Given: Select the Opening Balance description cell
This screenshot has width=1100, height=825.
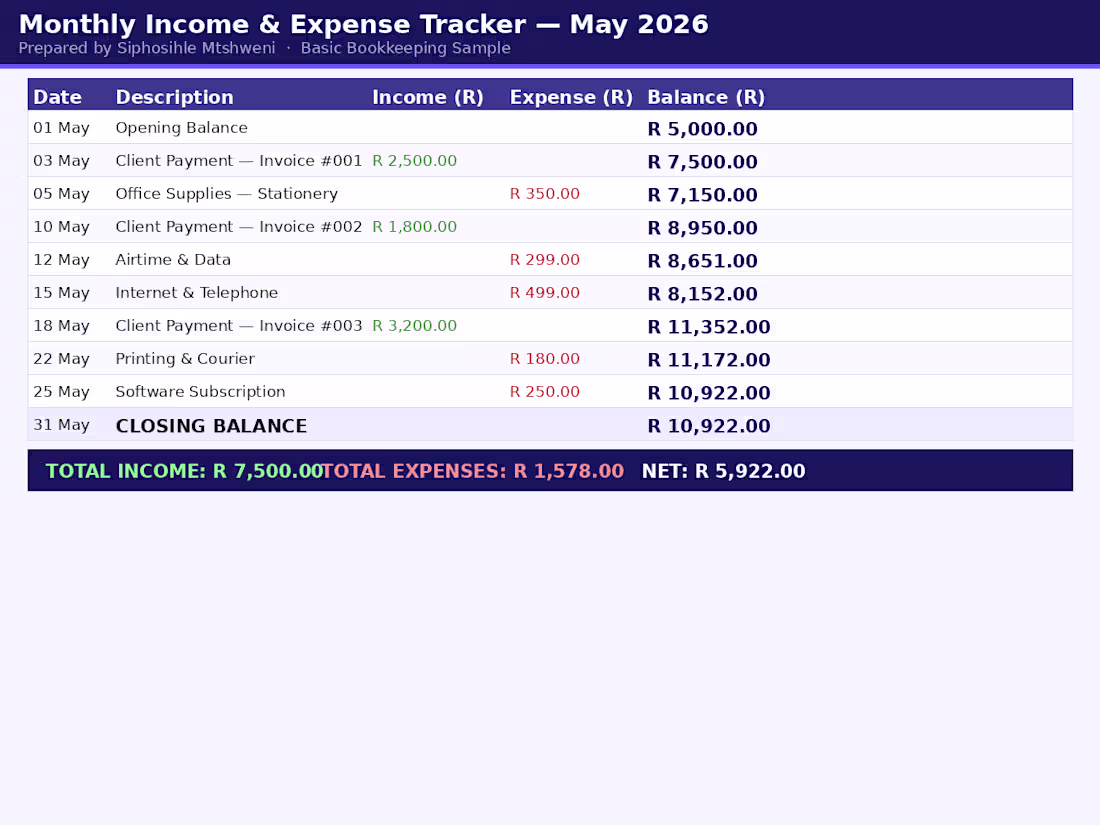Looking at the screenshot, I should [182, 128].
